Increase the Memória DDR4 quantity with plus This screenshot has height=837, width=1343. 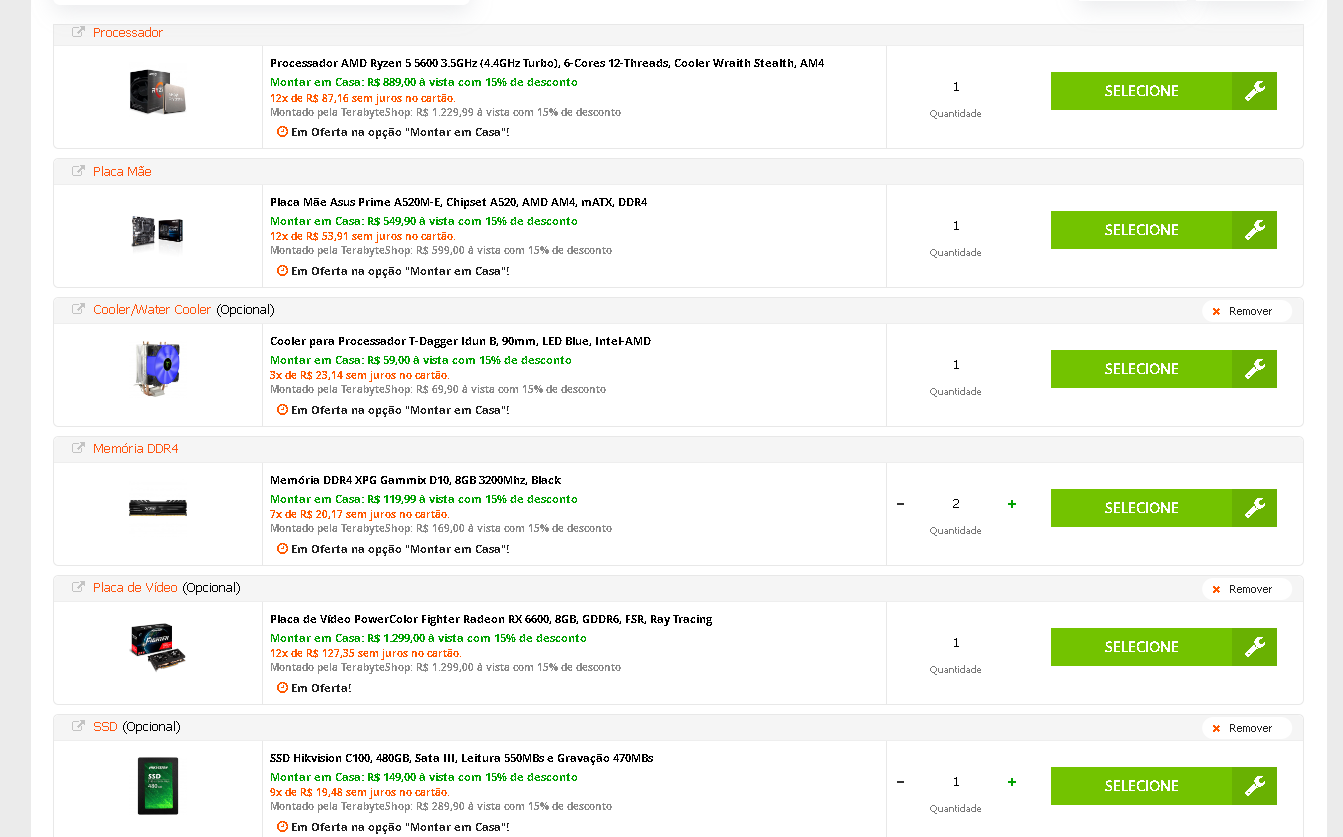tap(1012, 504)
